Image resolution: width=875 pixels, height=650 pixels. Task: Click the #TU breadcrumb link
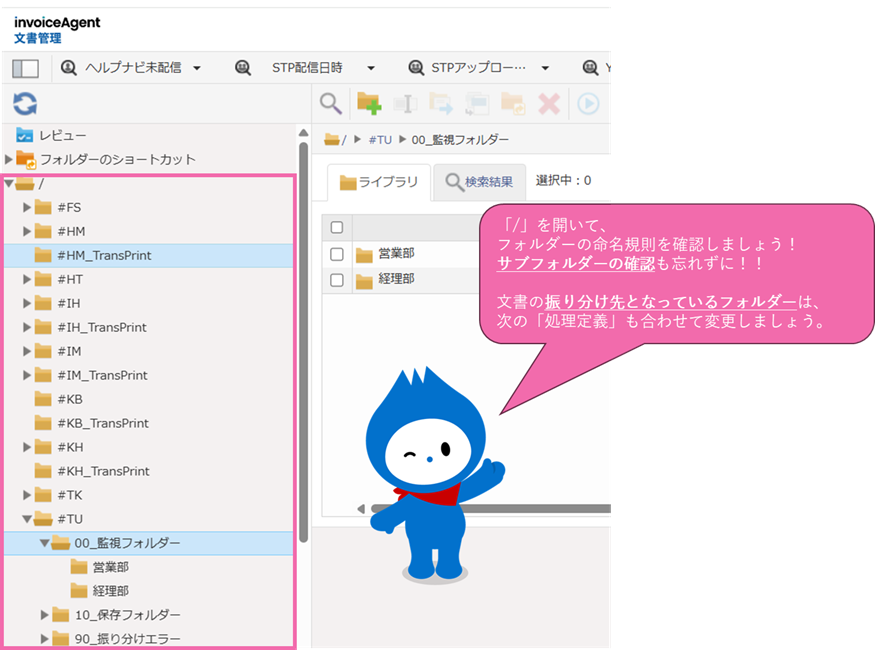379,140
